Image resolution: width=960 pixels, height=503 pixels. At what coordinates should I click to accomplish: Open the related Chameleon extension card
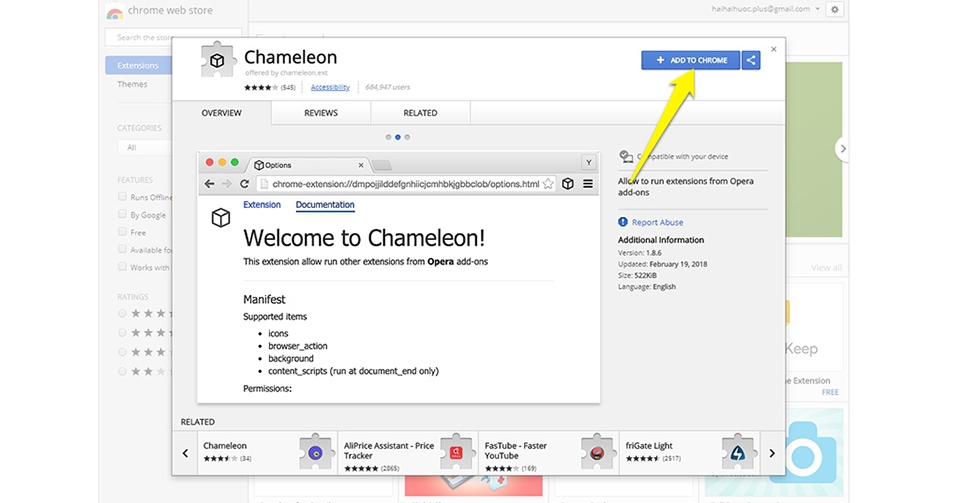tap(268, 453)
